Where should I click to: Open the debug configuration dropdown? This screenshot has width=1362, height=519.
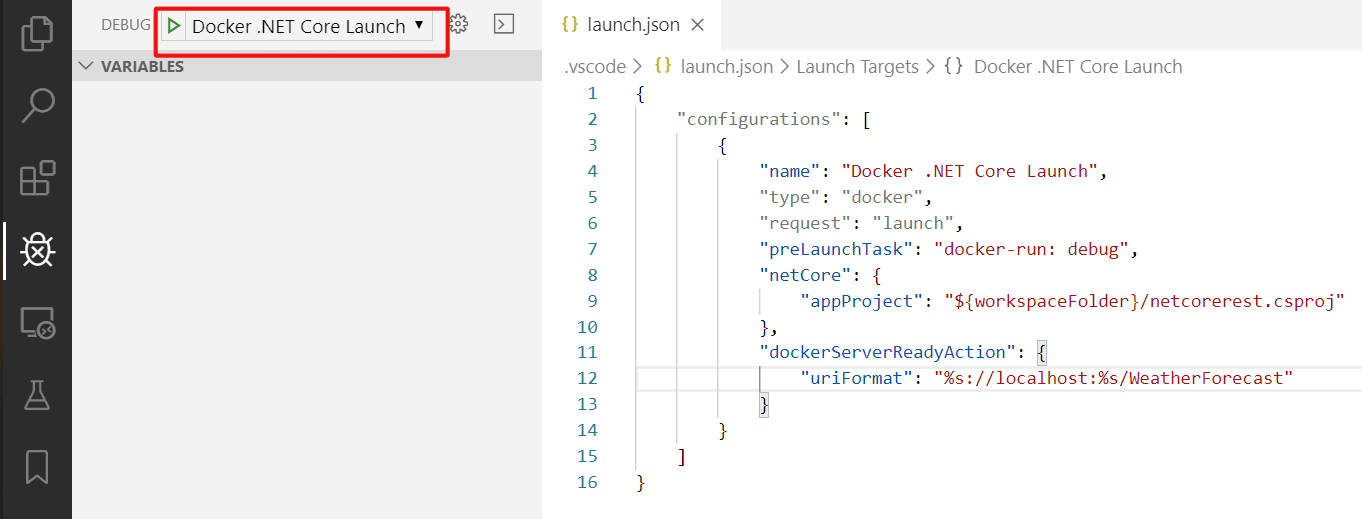click(309, 26)
